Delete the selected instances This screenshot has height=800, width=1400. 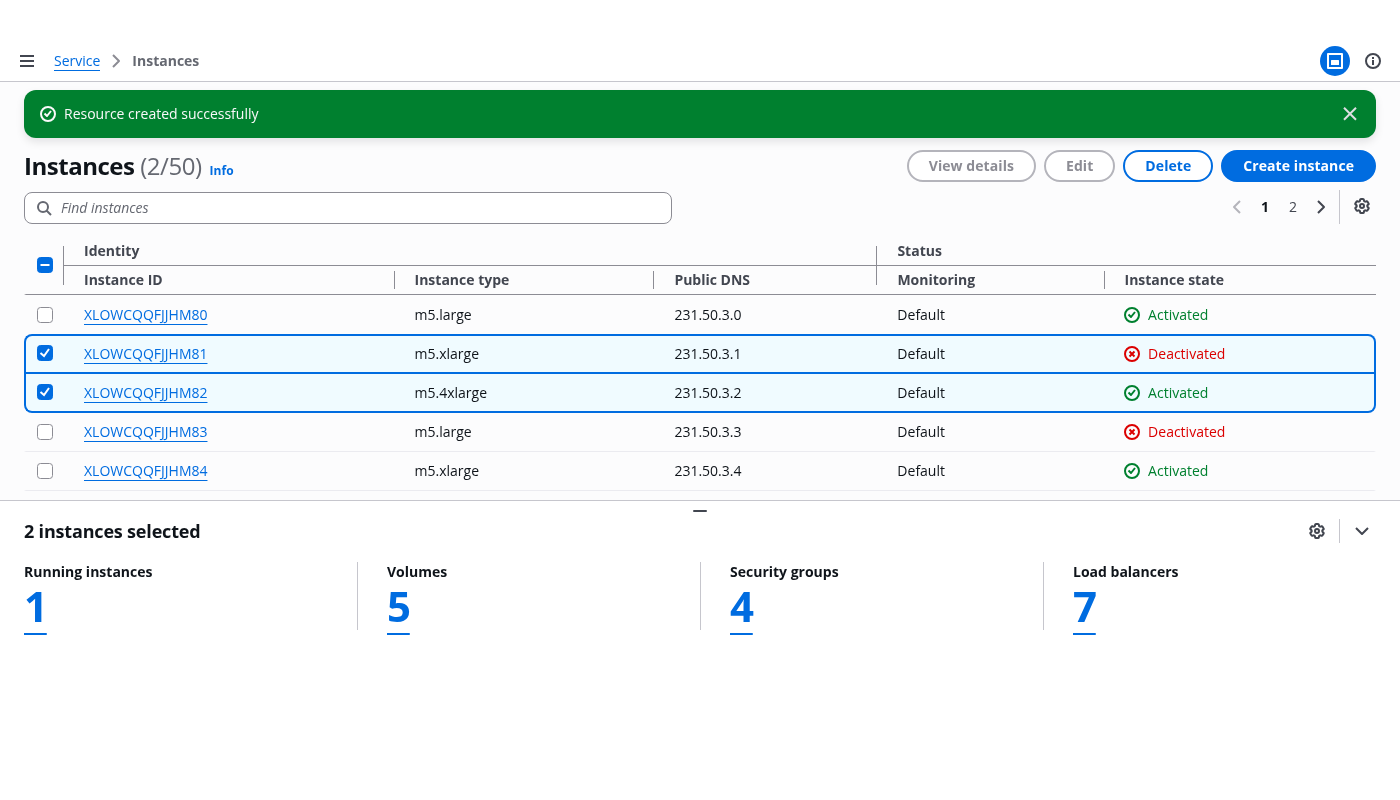[x=1168, y=166]
